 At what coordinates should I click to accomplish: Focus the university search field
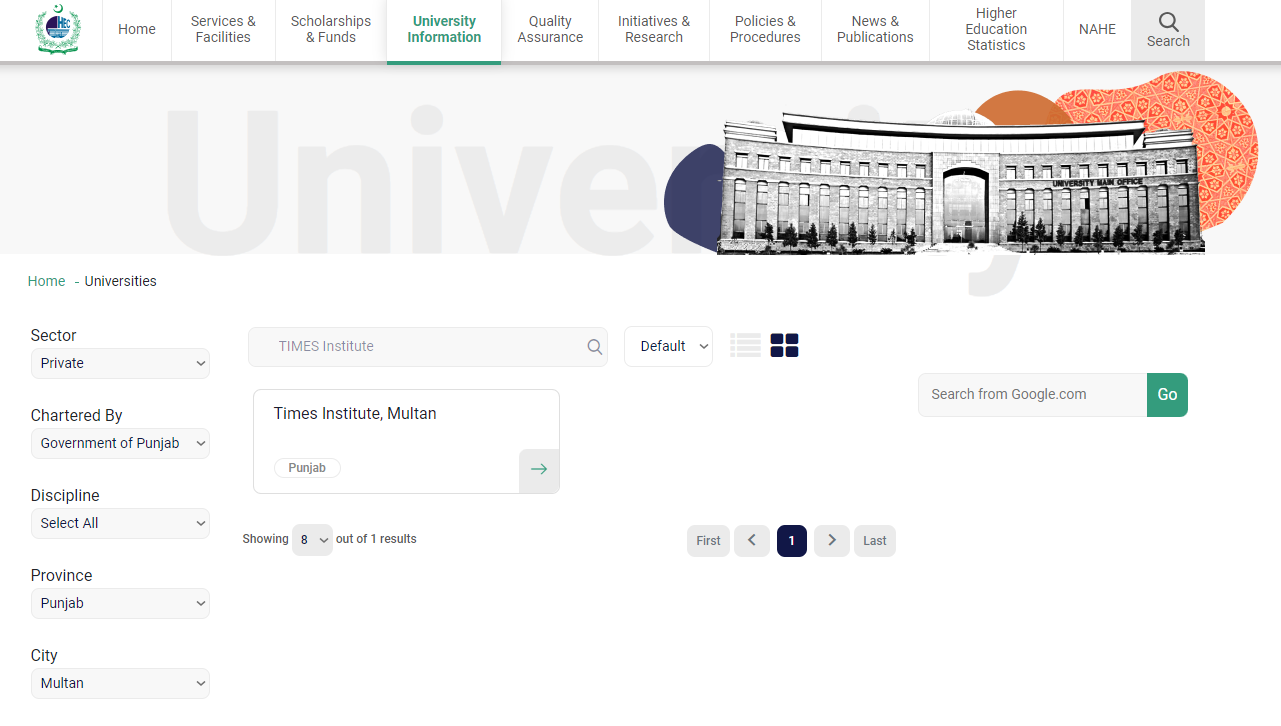[x=428, y=347]
